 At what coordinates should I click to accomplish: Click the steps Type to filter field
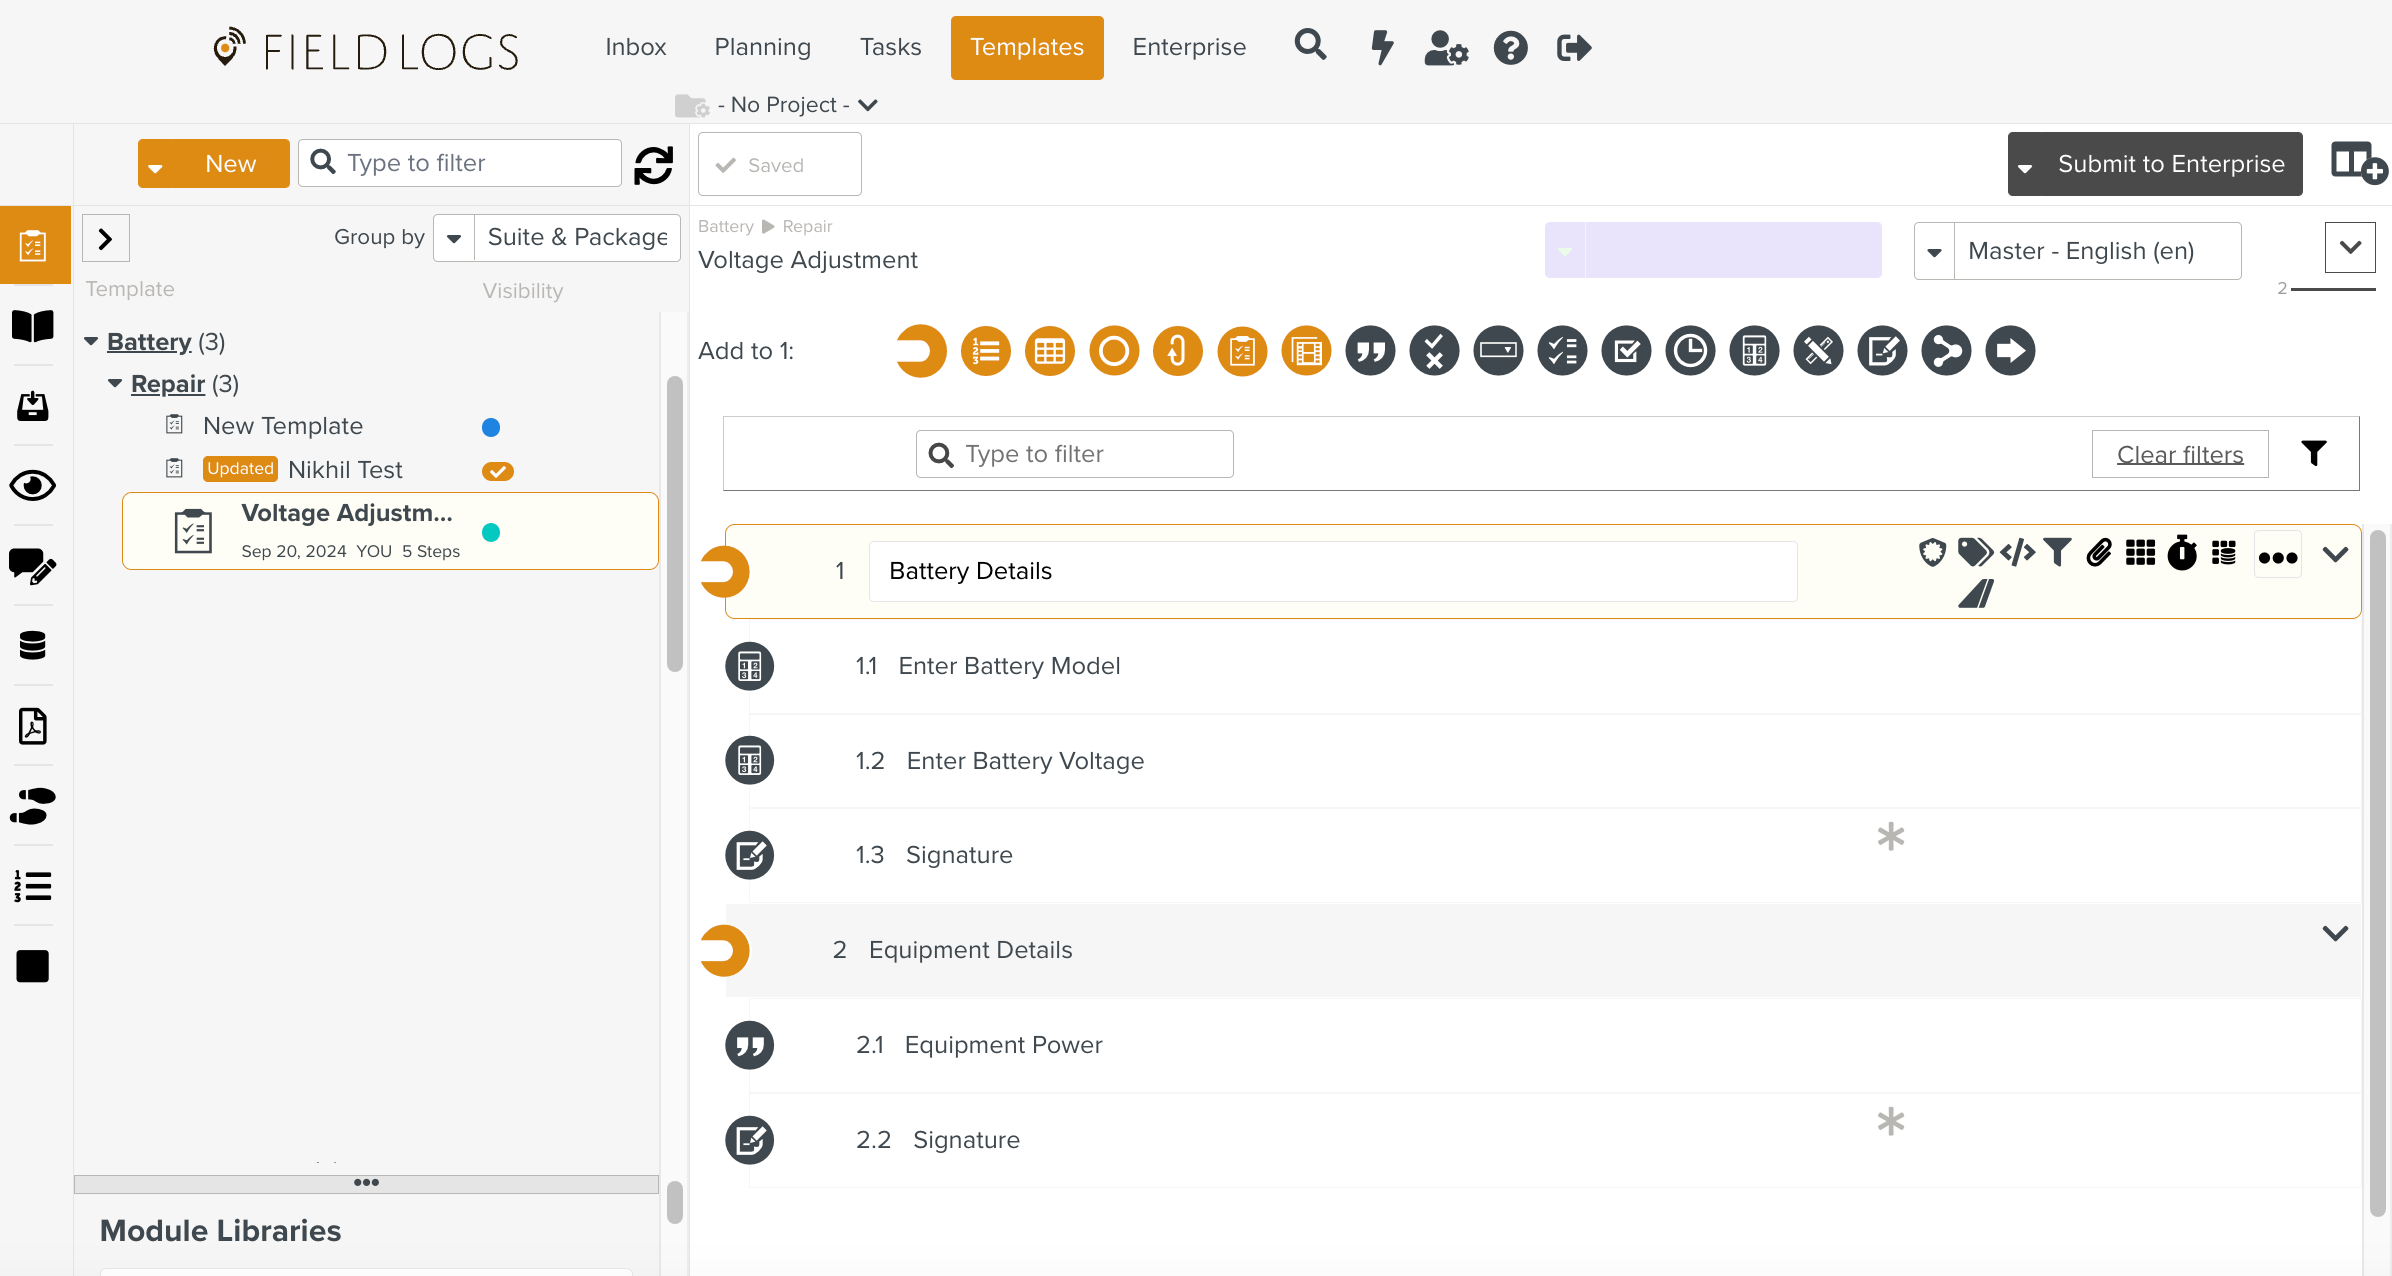1074,454
